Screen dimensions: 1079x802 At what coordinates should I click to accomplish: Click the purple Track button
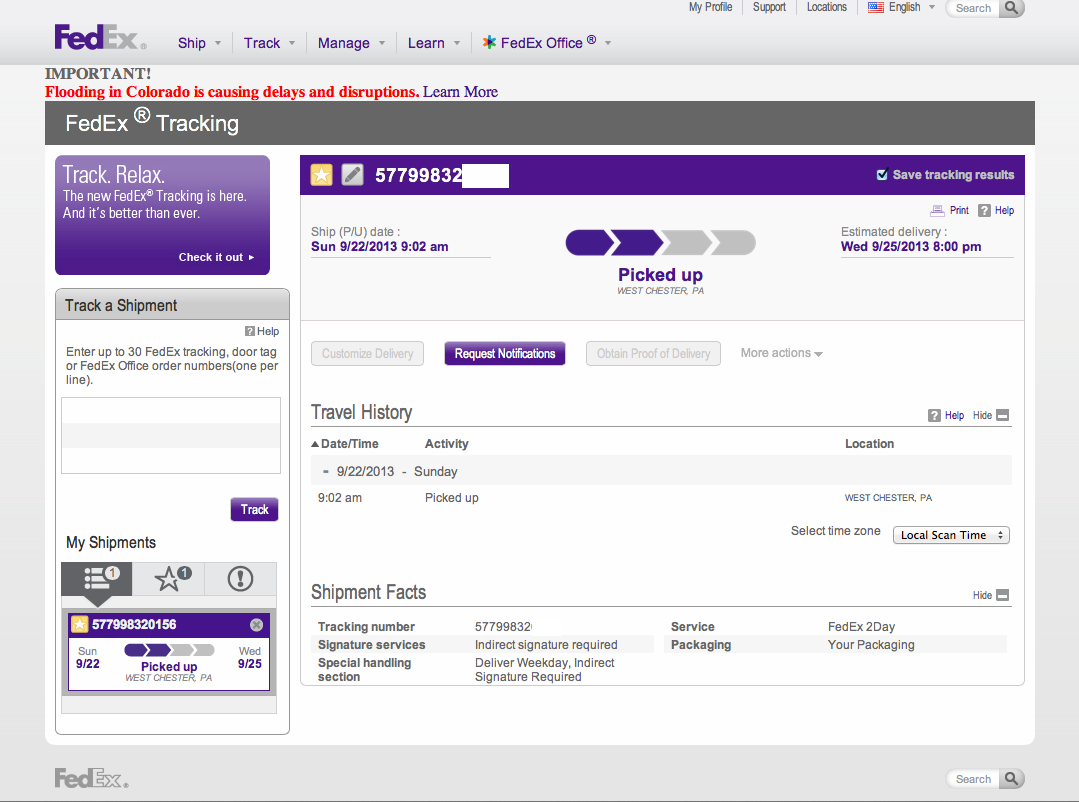(254, 509)
